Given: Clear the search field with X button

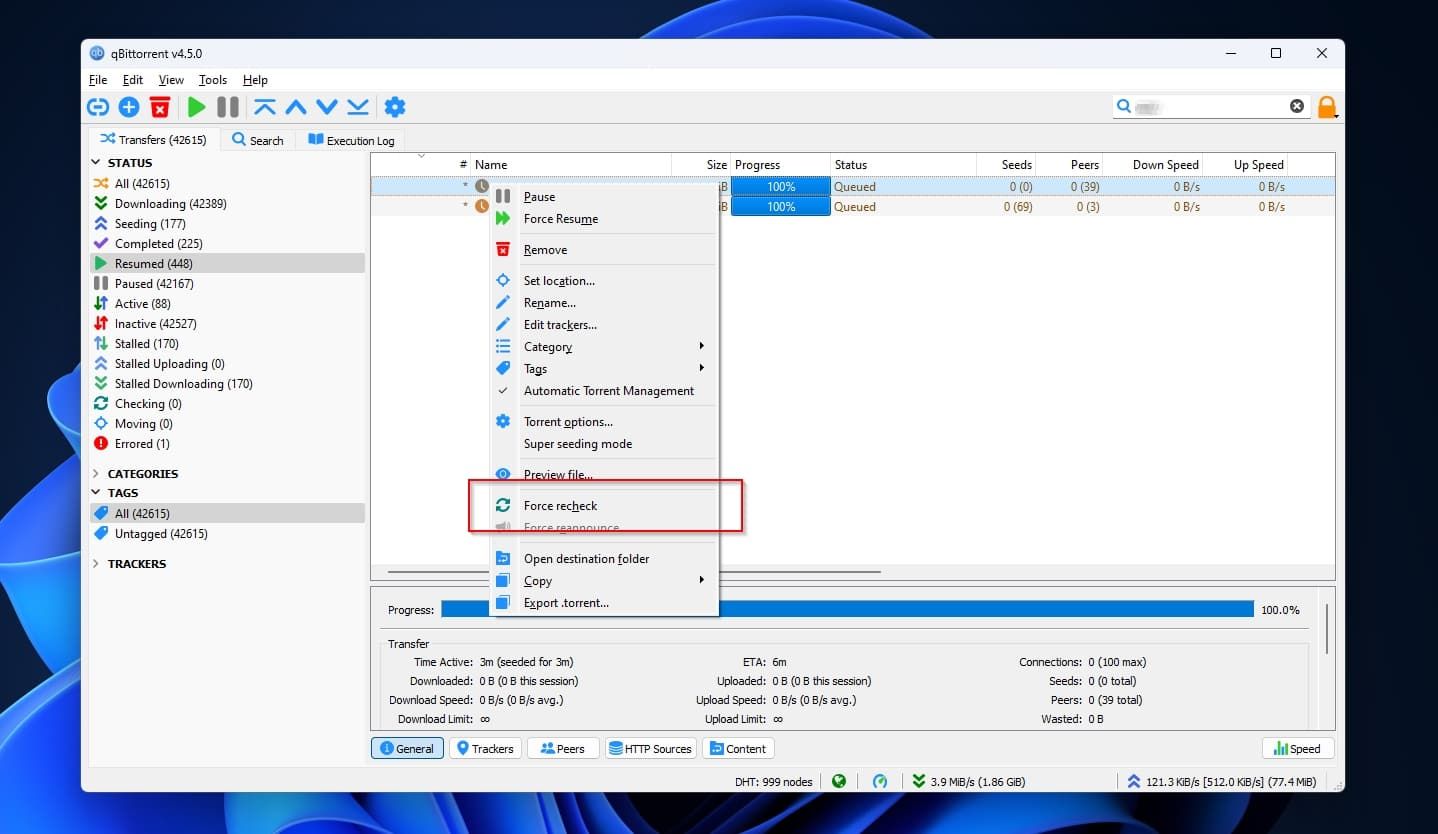Looking at the screenshot, I should point(1297,106).
